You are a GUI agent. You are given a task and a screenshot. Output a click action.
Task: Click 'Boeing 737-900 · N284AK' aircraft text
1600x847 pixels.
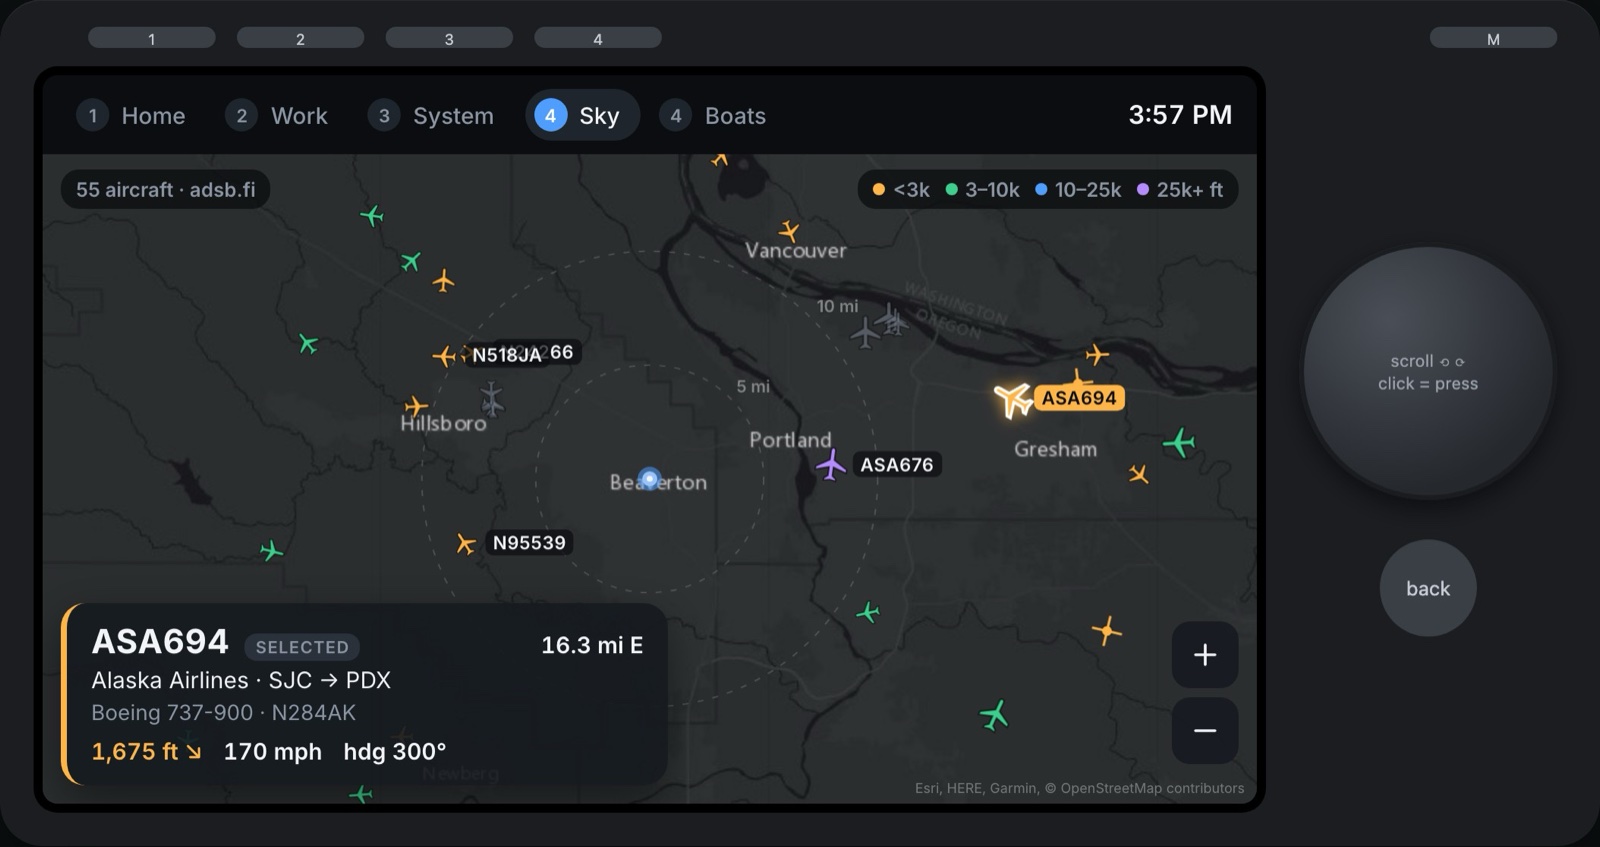pos(224,713)
